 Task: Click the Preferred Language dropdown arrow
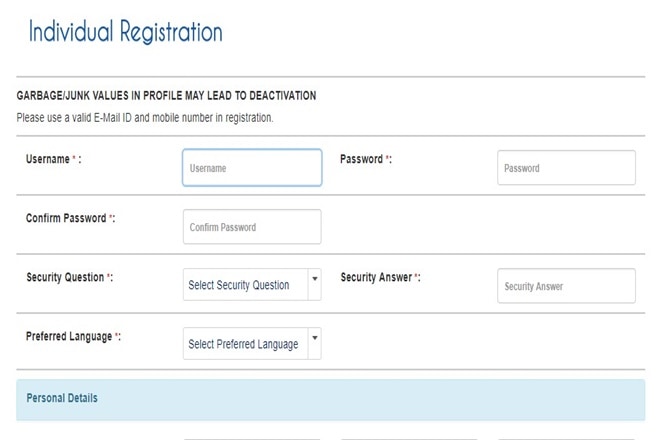315,339
